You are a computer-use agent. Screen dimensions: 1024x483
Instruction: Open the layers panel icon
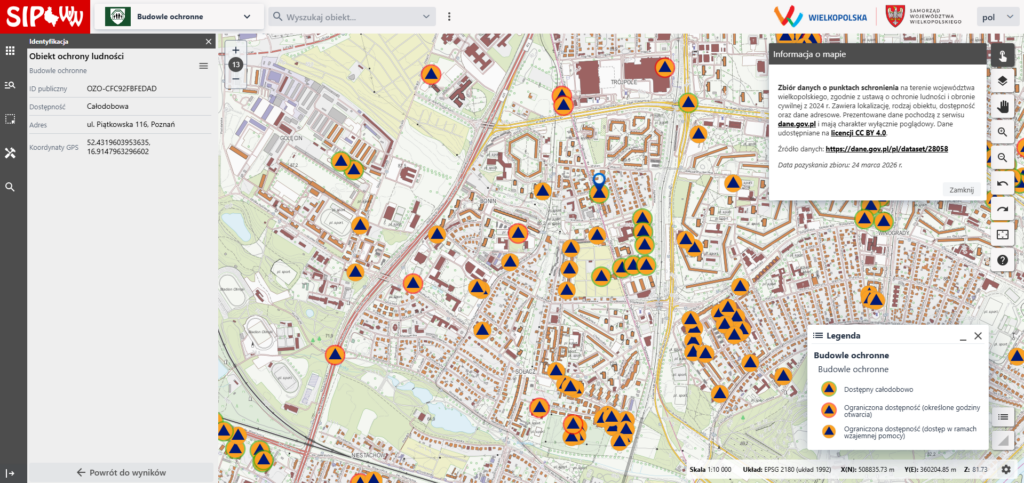click(1003, 80)
